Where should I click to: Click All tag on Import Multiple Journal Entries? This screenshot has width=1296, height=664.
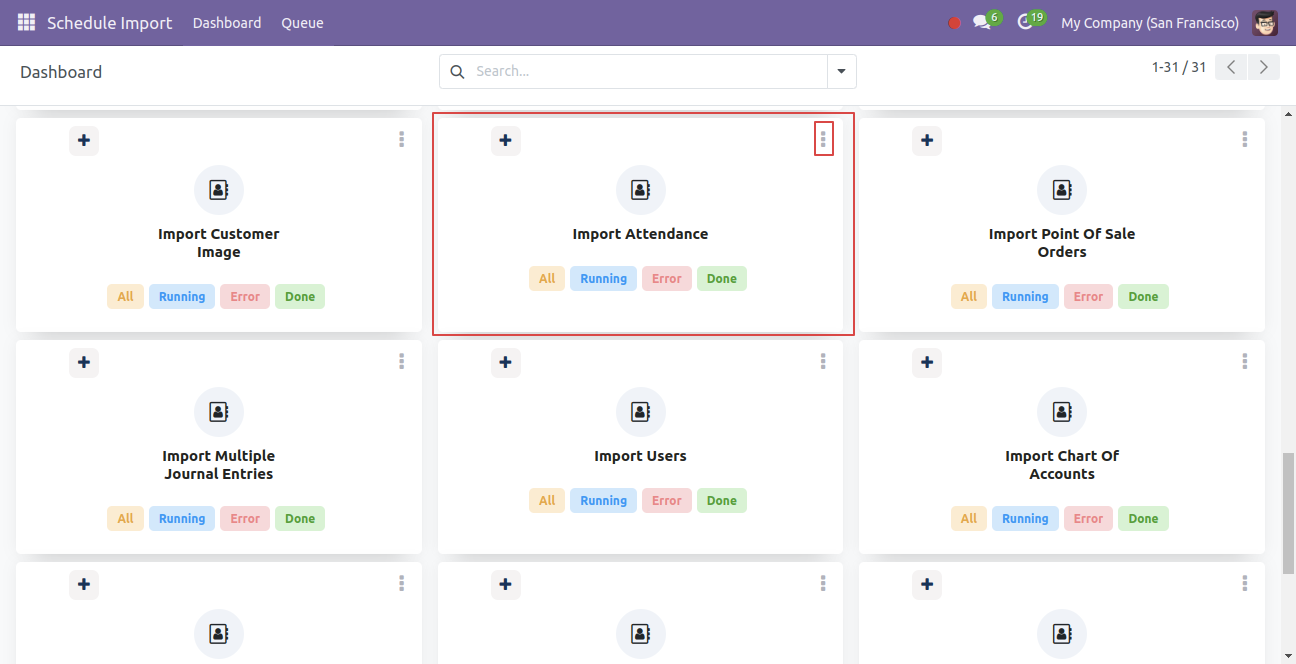pyautogui.click(x=125, y=519)
